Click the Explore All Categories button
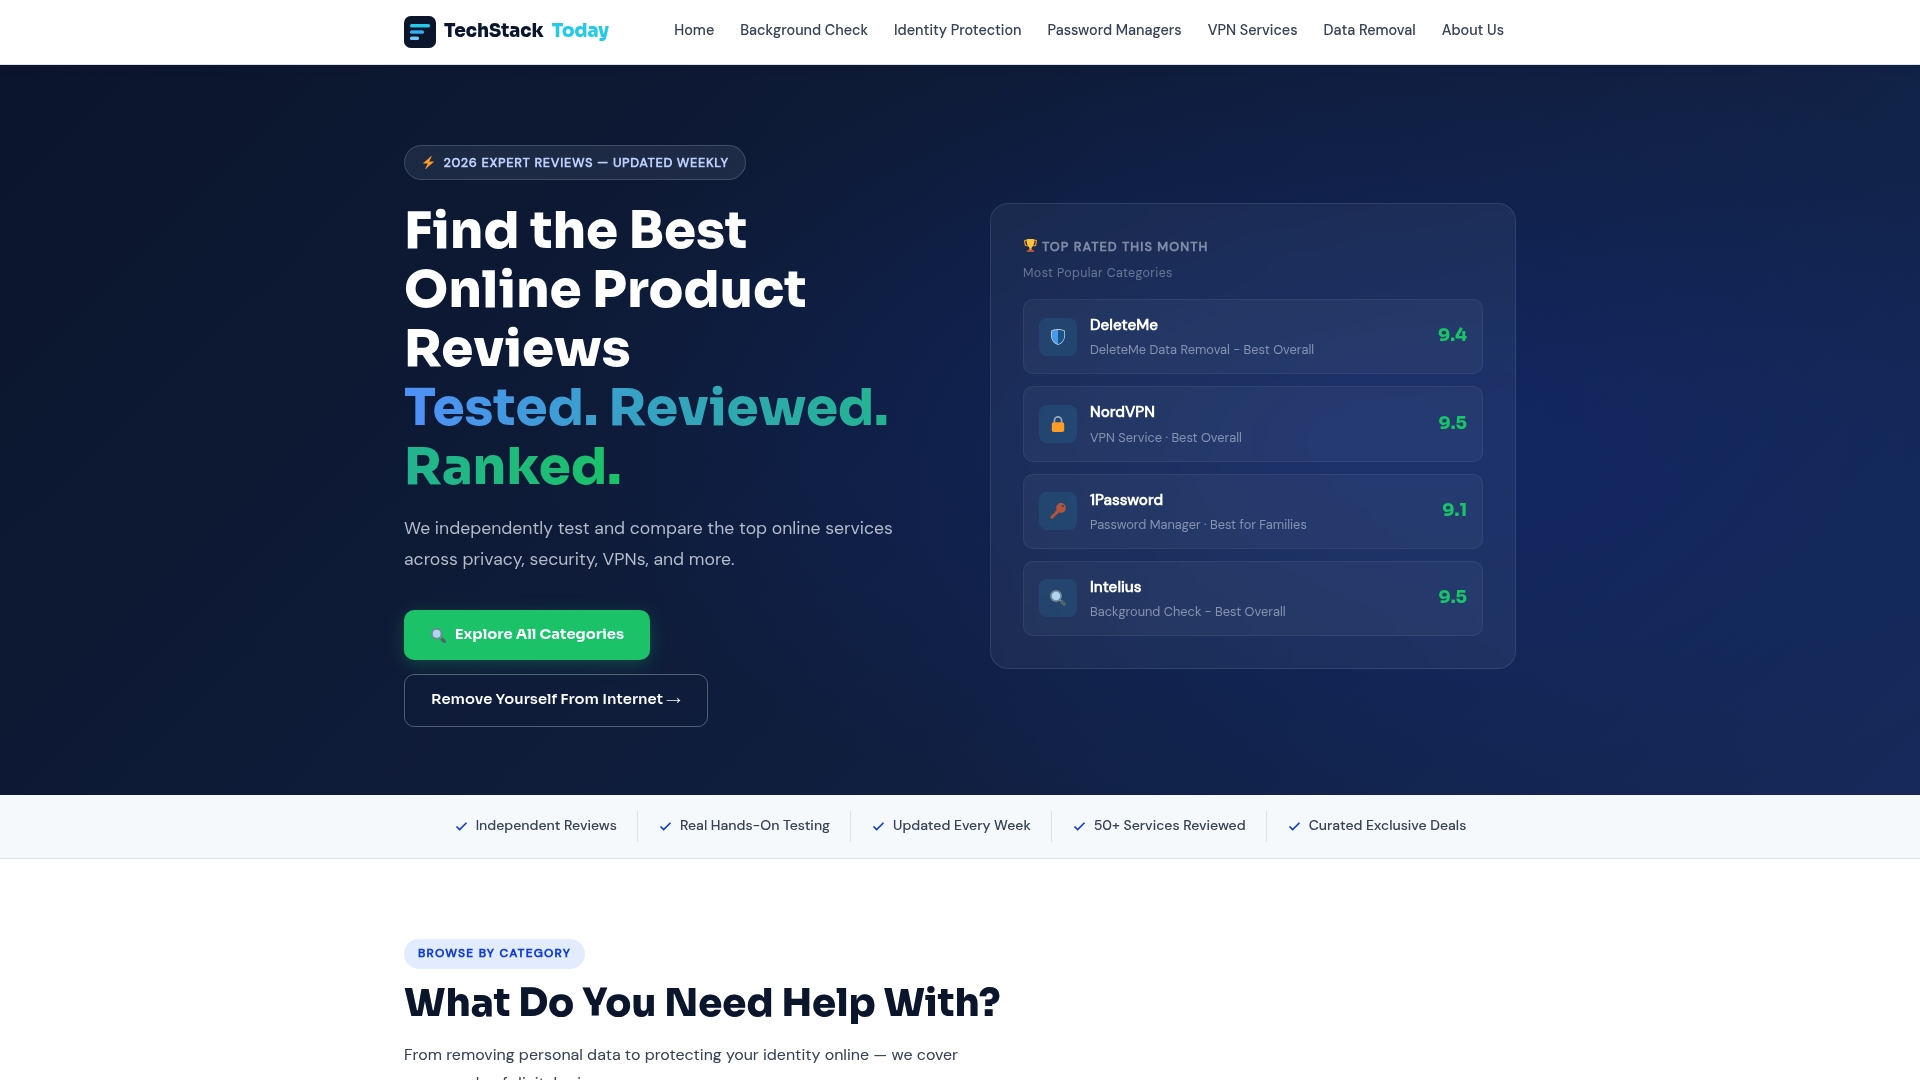Image resolution: width=1920 pixels, height=1080 pixels. coord(527,635)
